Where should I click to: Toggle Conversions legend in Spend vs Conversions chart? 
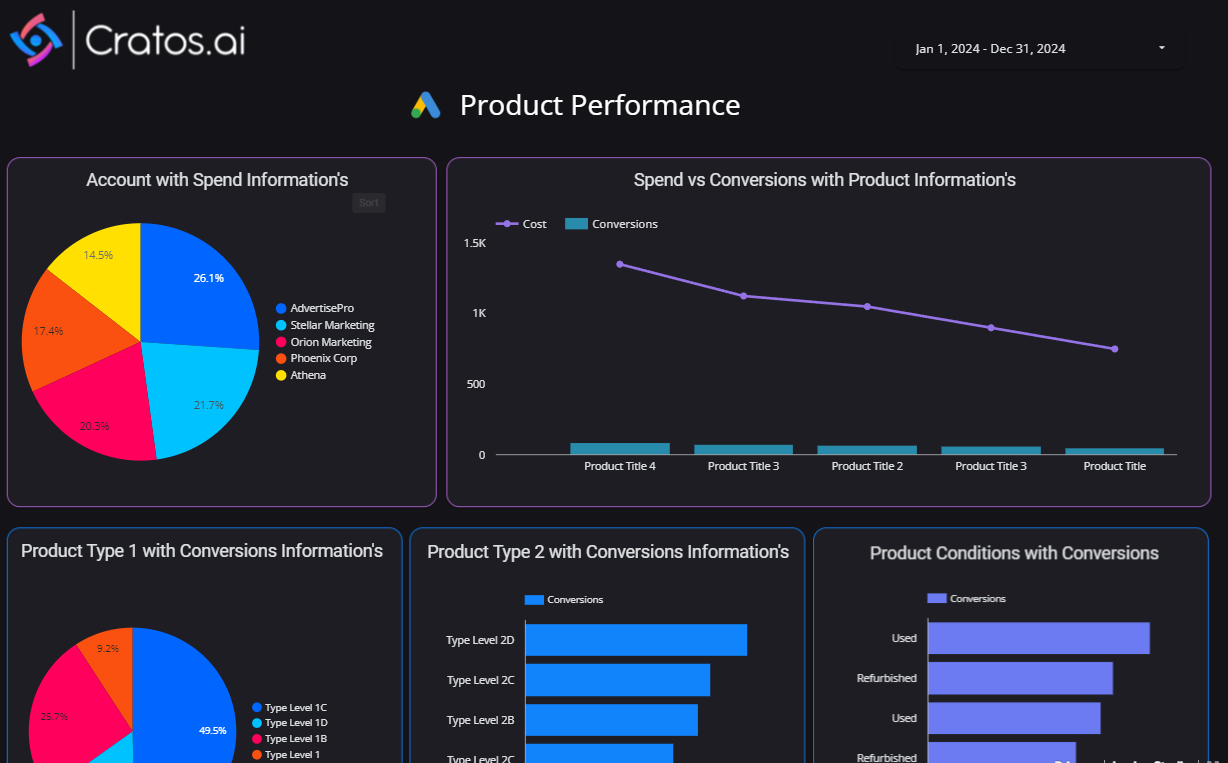[x=611, y=224]
